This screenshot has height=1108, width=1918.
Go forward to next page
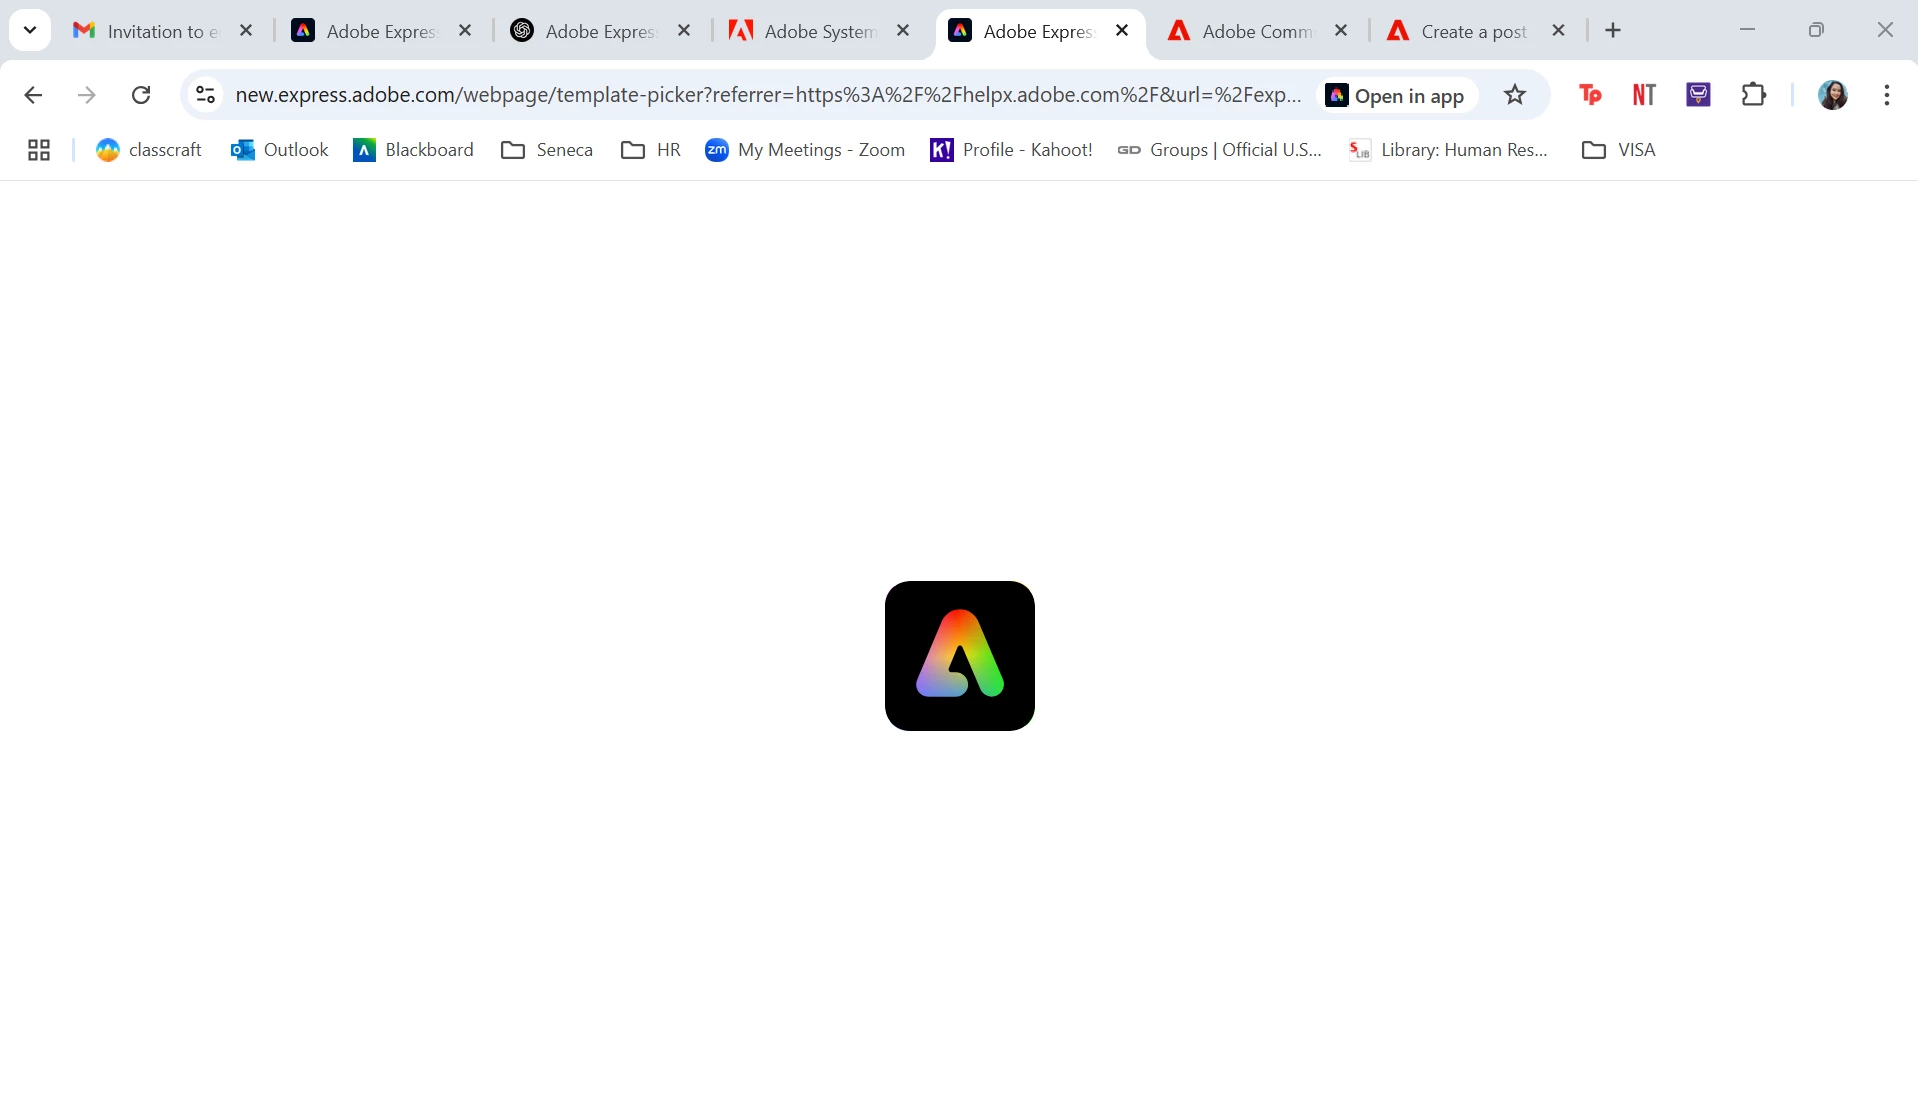point(87,95)
